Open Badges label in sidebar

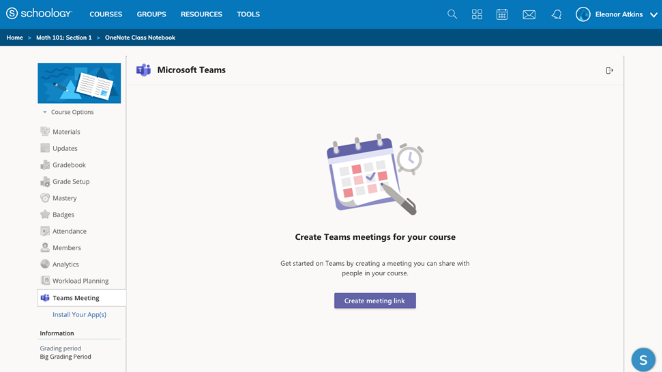(63, 215)
